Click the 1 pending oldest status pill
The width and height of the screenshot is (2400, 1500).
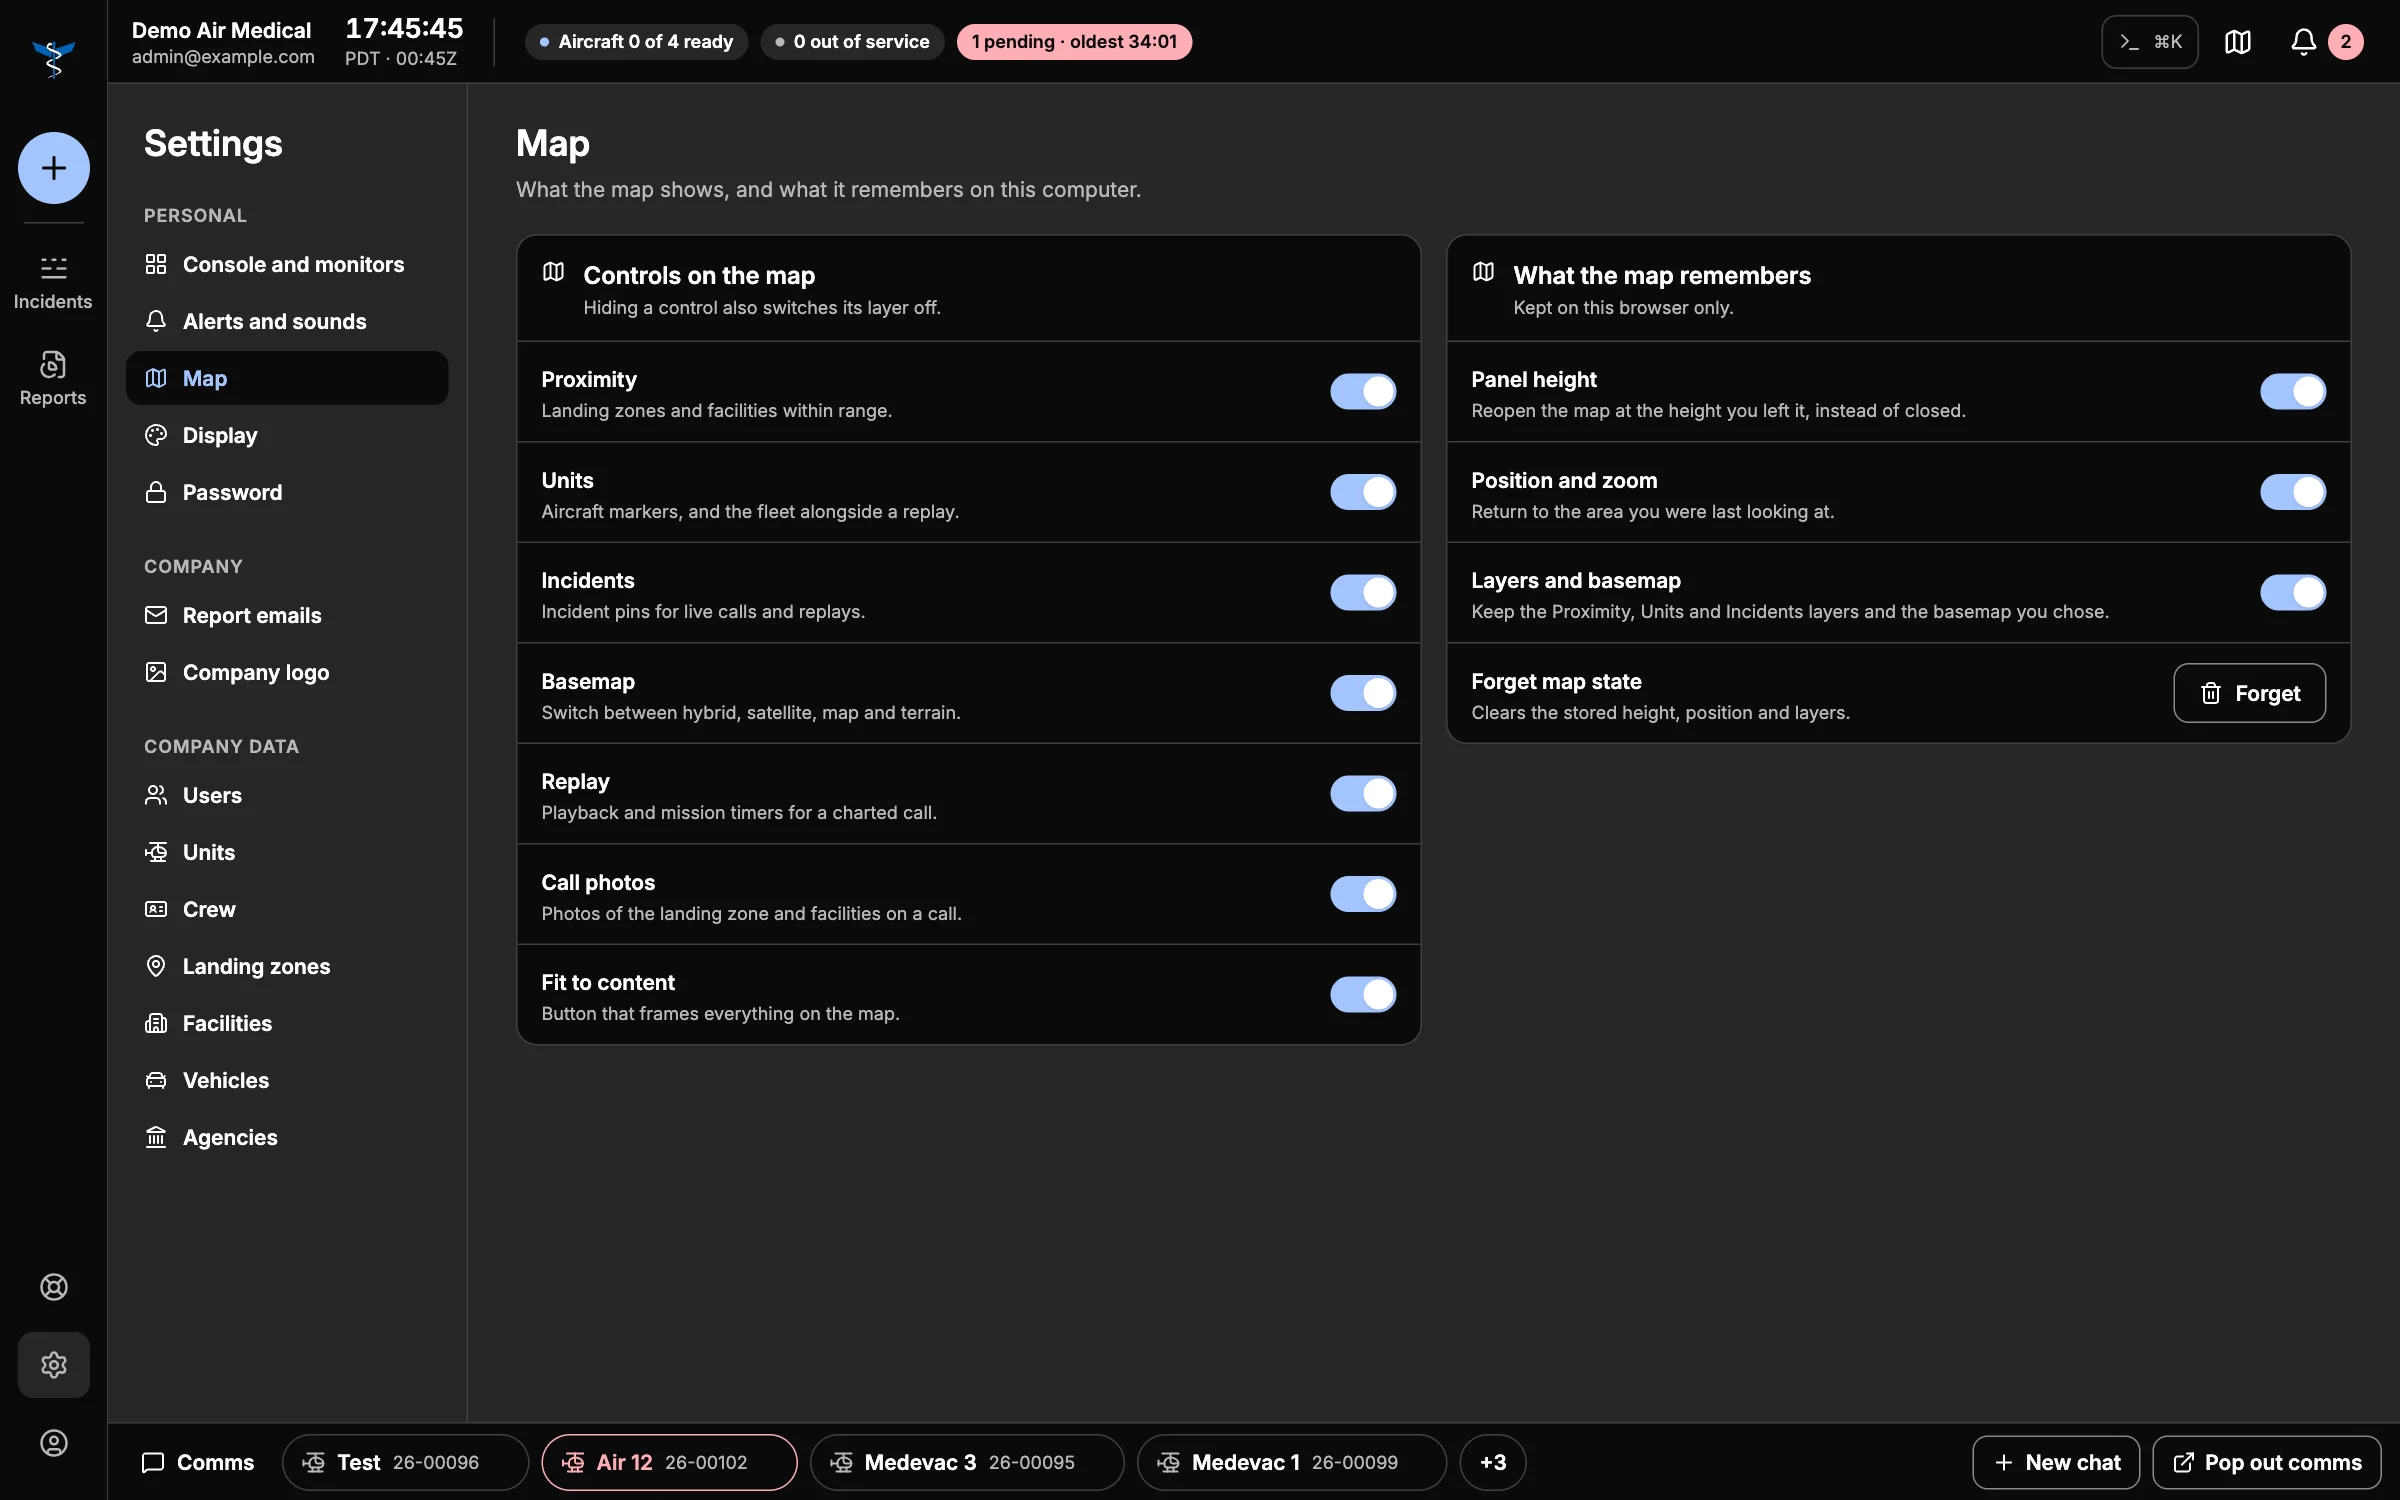[x=1074, y=42]
